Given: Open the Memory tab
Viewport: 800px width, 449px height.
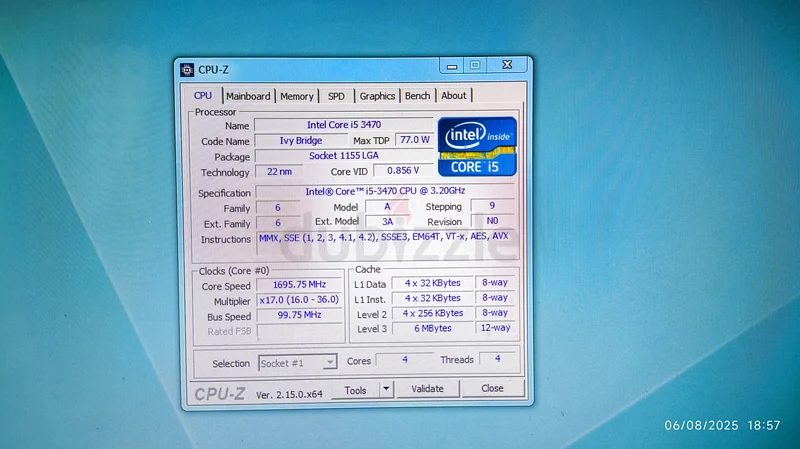Looking at the screenshot, I should [296, 96].
